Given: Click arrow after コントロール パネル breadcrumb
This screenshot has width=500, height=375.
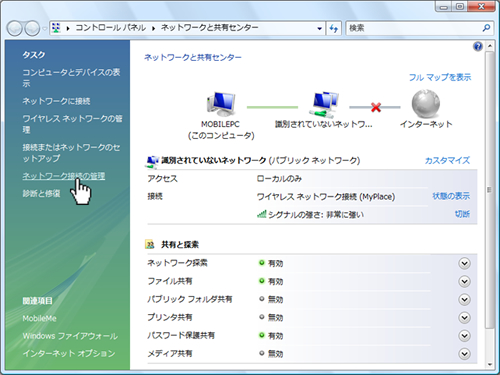Looking at the screenshot, I should pyautogui.click(x=153, y=28).
